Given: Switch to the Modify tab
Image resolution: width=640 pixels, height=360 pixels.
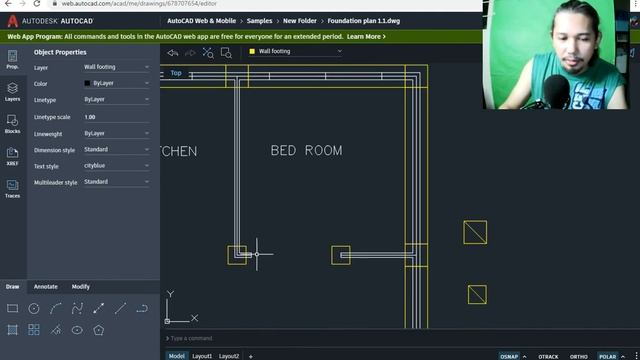Looking at the screenshot, I should point(81,287).
